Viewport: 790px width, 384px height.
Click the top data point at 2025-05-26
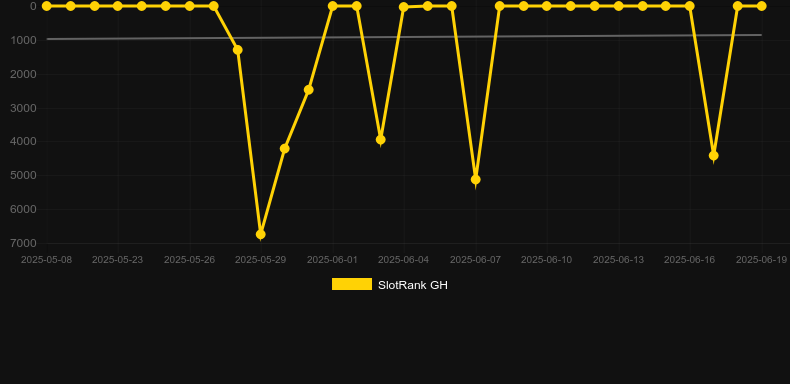pyautogui.click(x=189, y=6)
